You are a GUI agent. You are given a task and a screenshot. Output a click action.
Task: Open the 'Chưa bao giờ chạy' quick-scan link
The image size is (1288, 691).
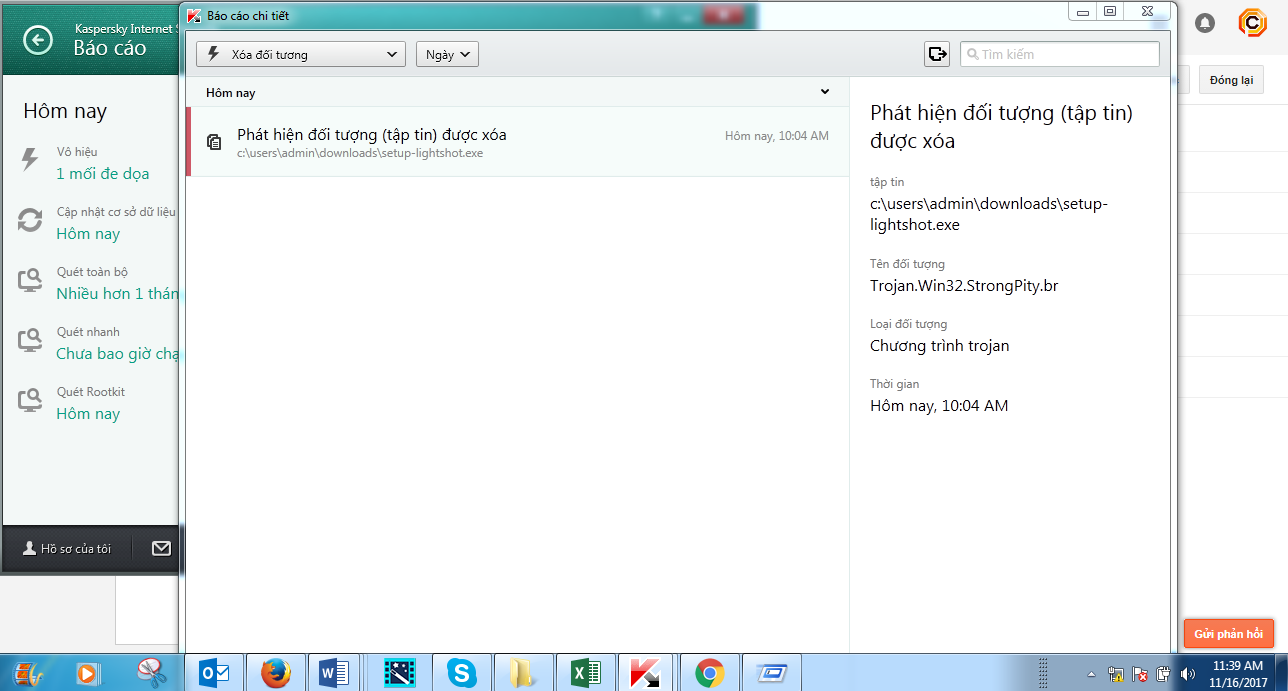pyautogui.click(x=117, y=353)
